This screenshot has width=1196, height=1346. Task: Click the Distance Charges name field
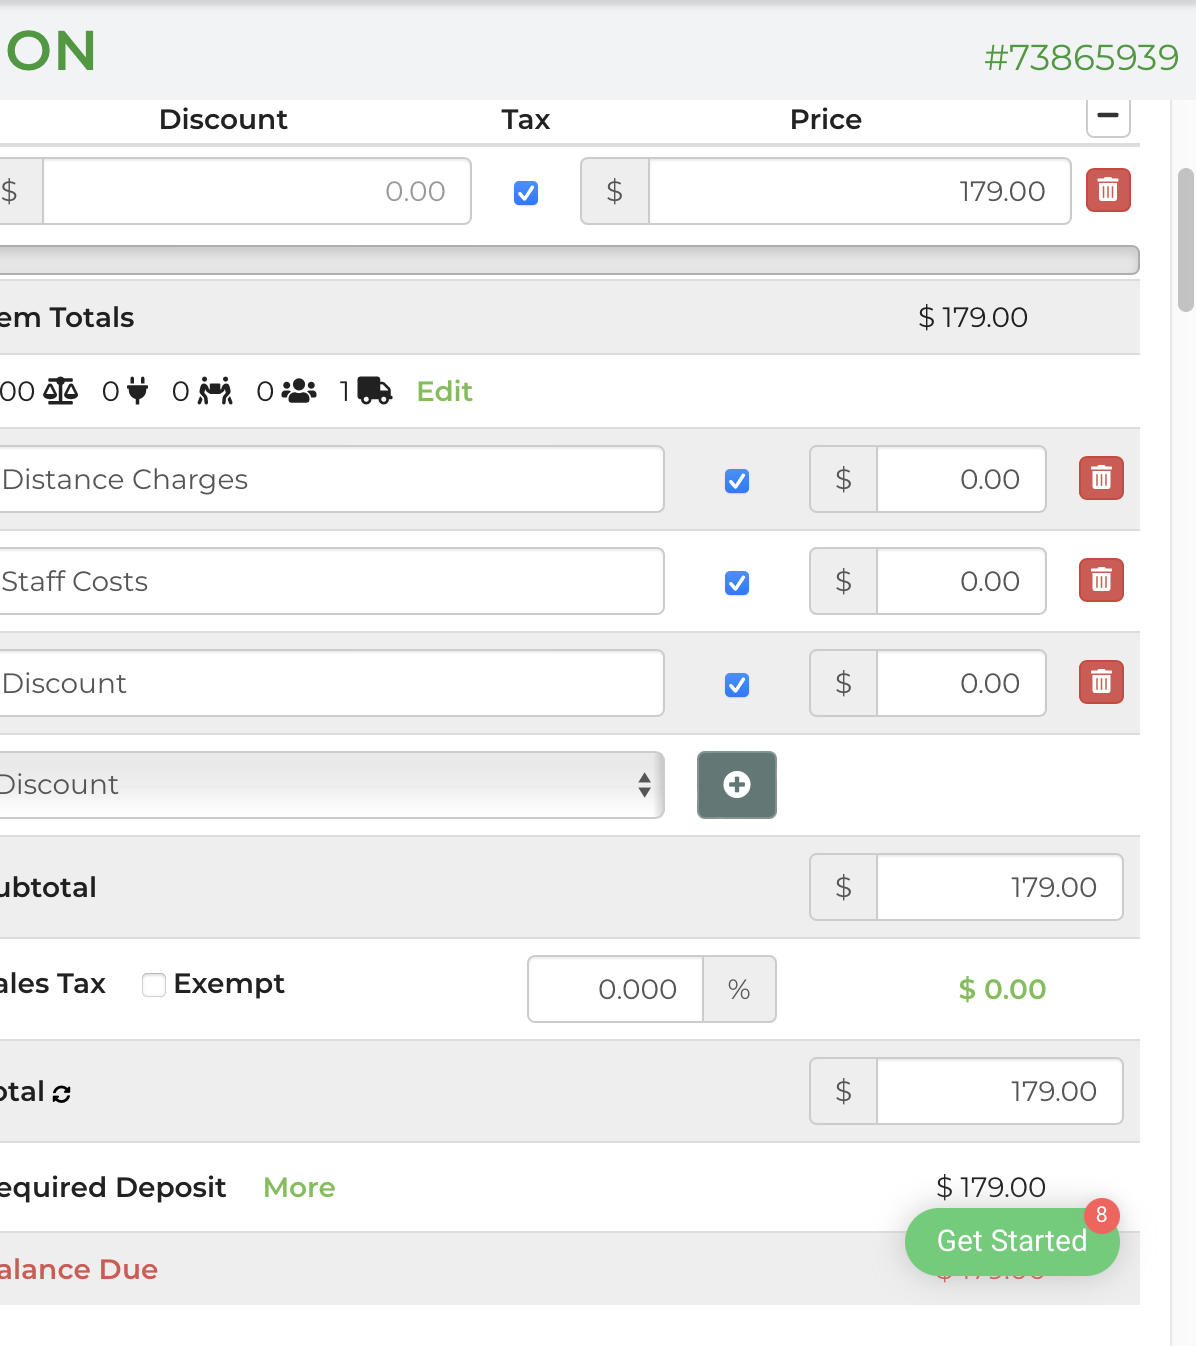pyautogui.click(x=330, y=479)
